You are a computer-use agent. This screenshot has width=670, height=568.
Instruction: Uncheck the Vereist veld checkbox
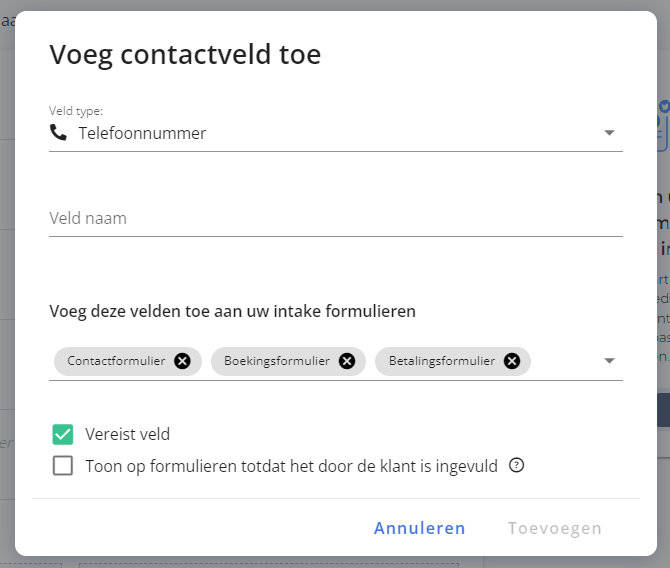point(63,434)
